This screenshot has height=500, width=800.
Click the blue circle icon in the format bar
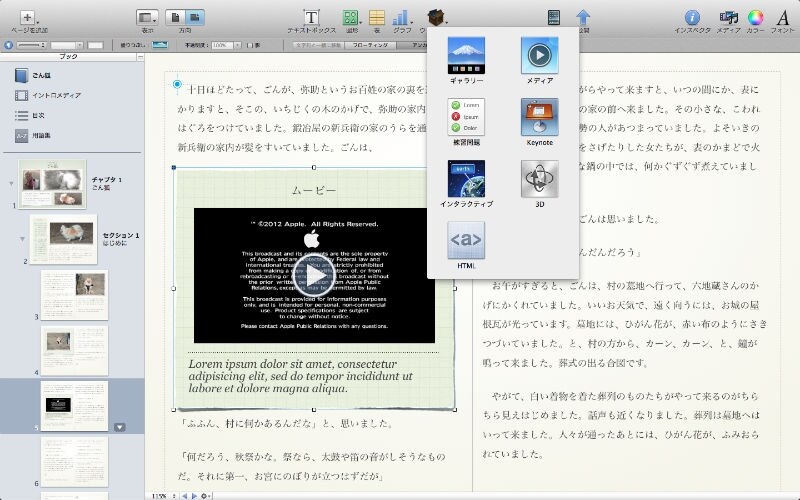tap(8, 45)
